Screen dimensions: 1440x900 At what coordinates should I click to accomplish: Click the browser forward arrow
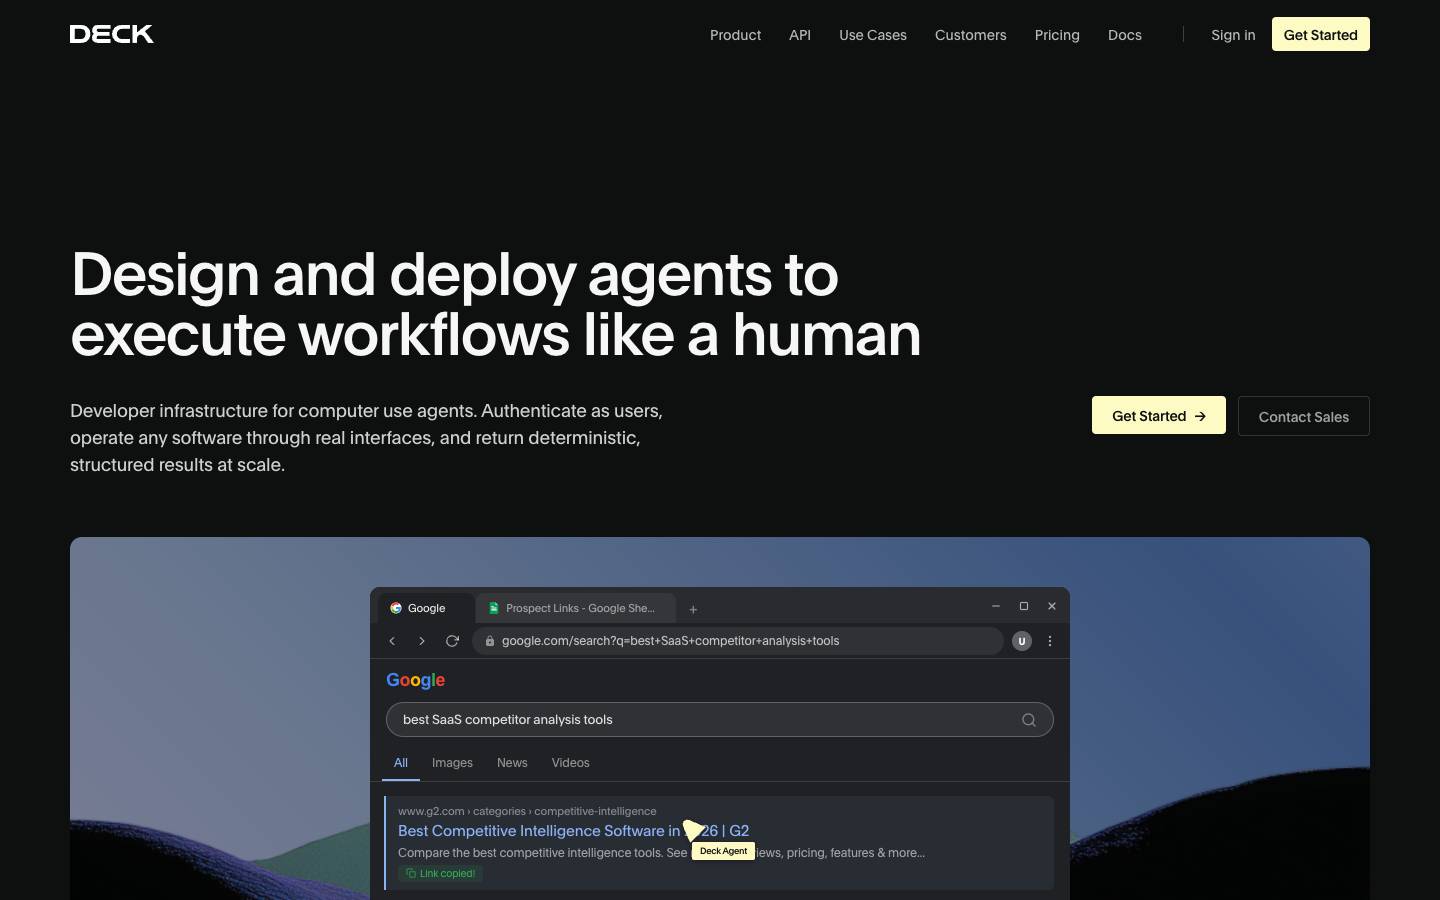pos(422,641)
